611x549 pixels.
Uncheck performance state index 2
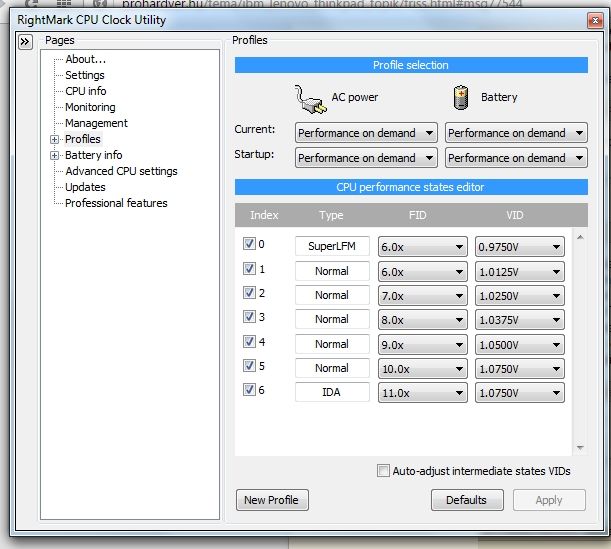coord(249,293)
